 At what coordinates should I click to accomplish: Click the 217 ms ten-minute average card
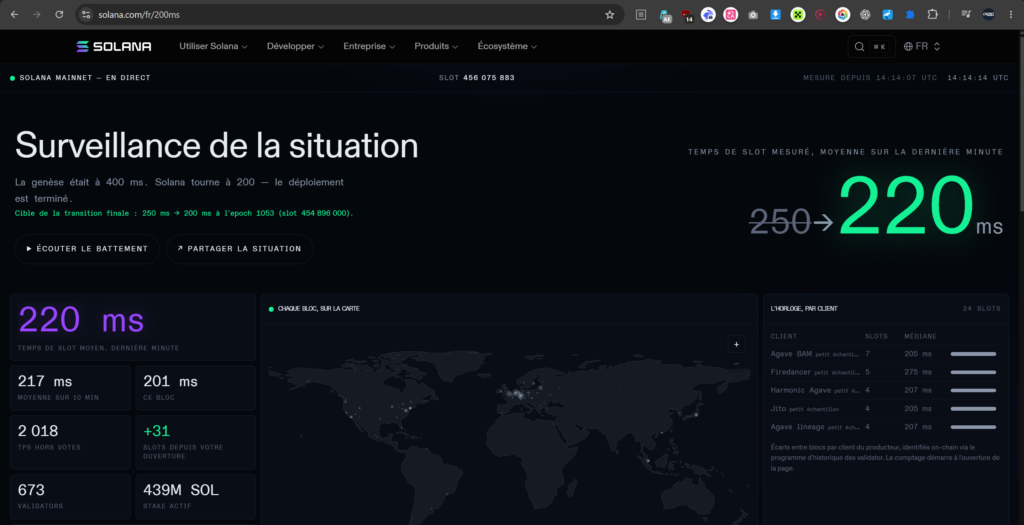pyautogui.click(x=71, y=388)
